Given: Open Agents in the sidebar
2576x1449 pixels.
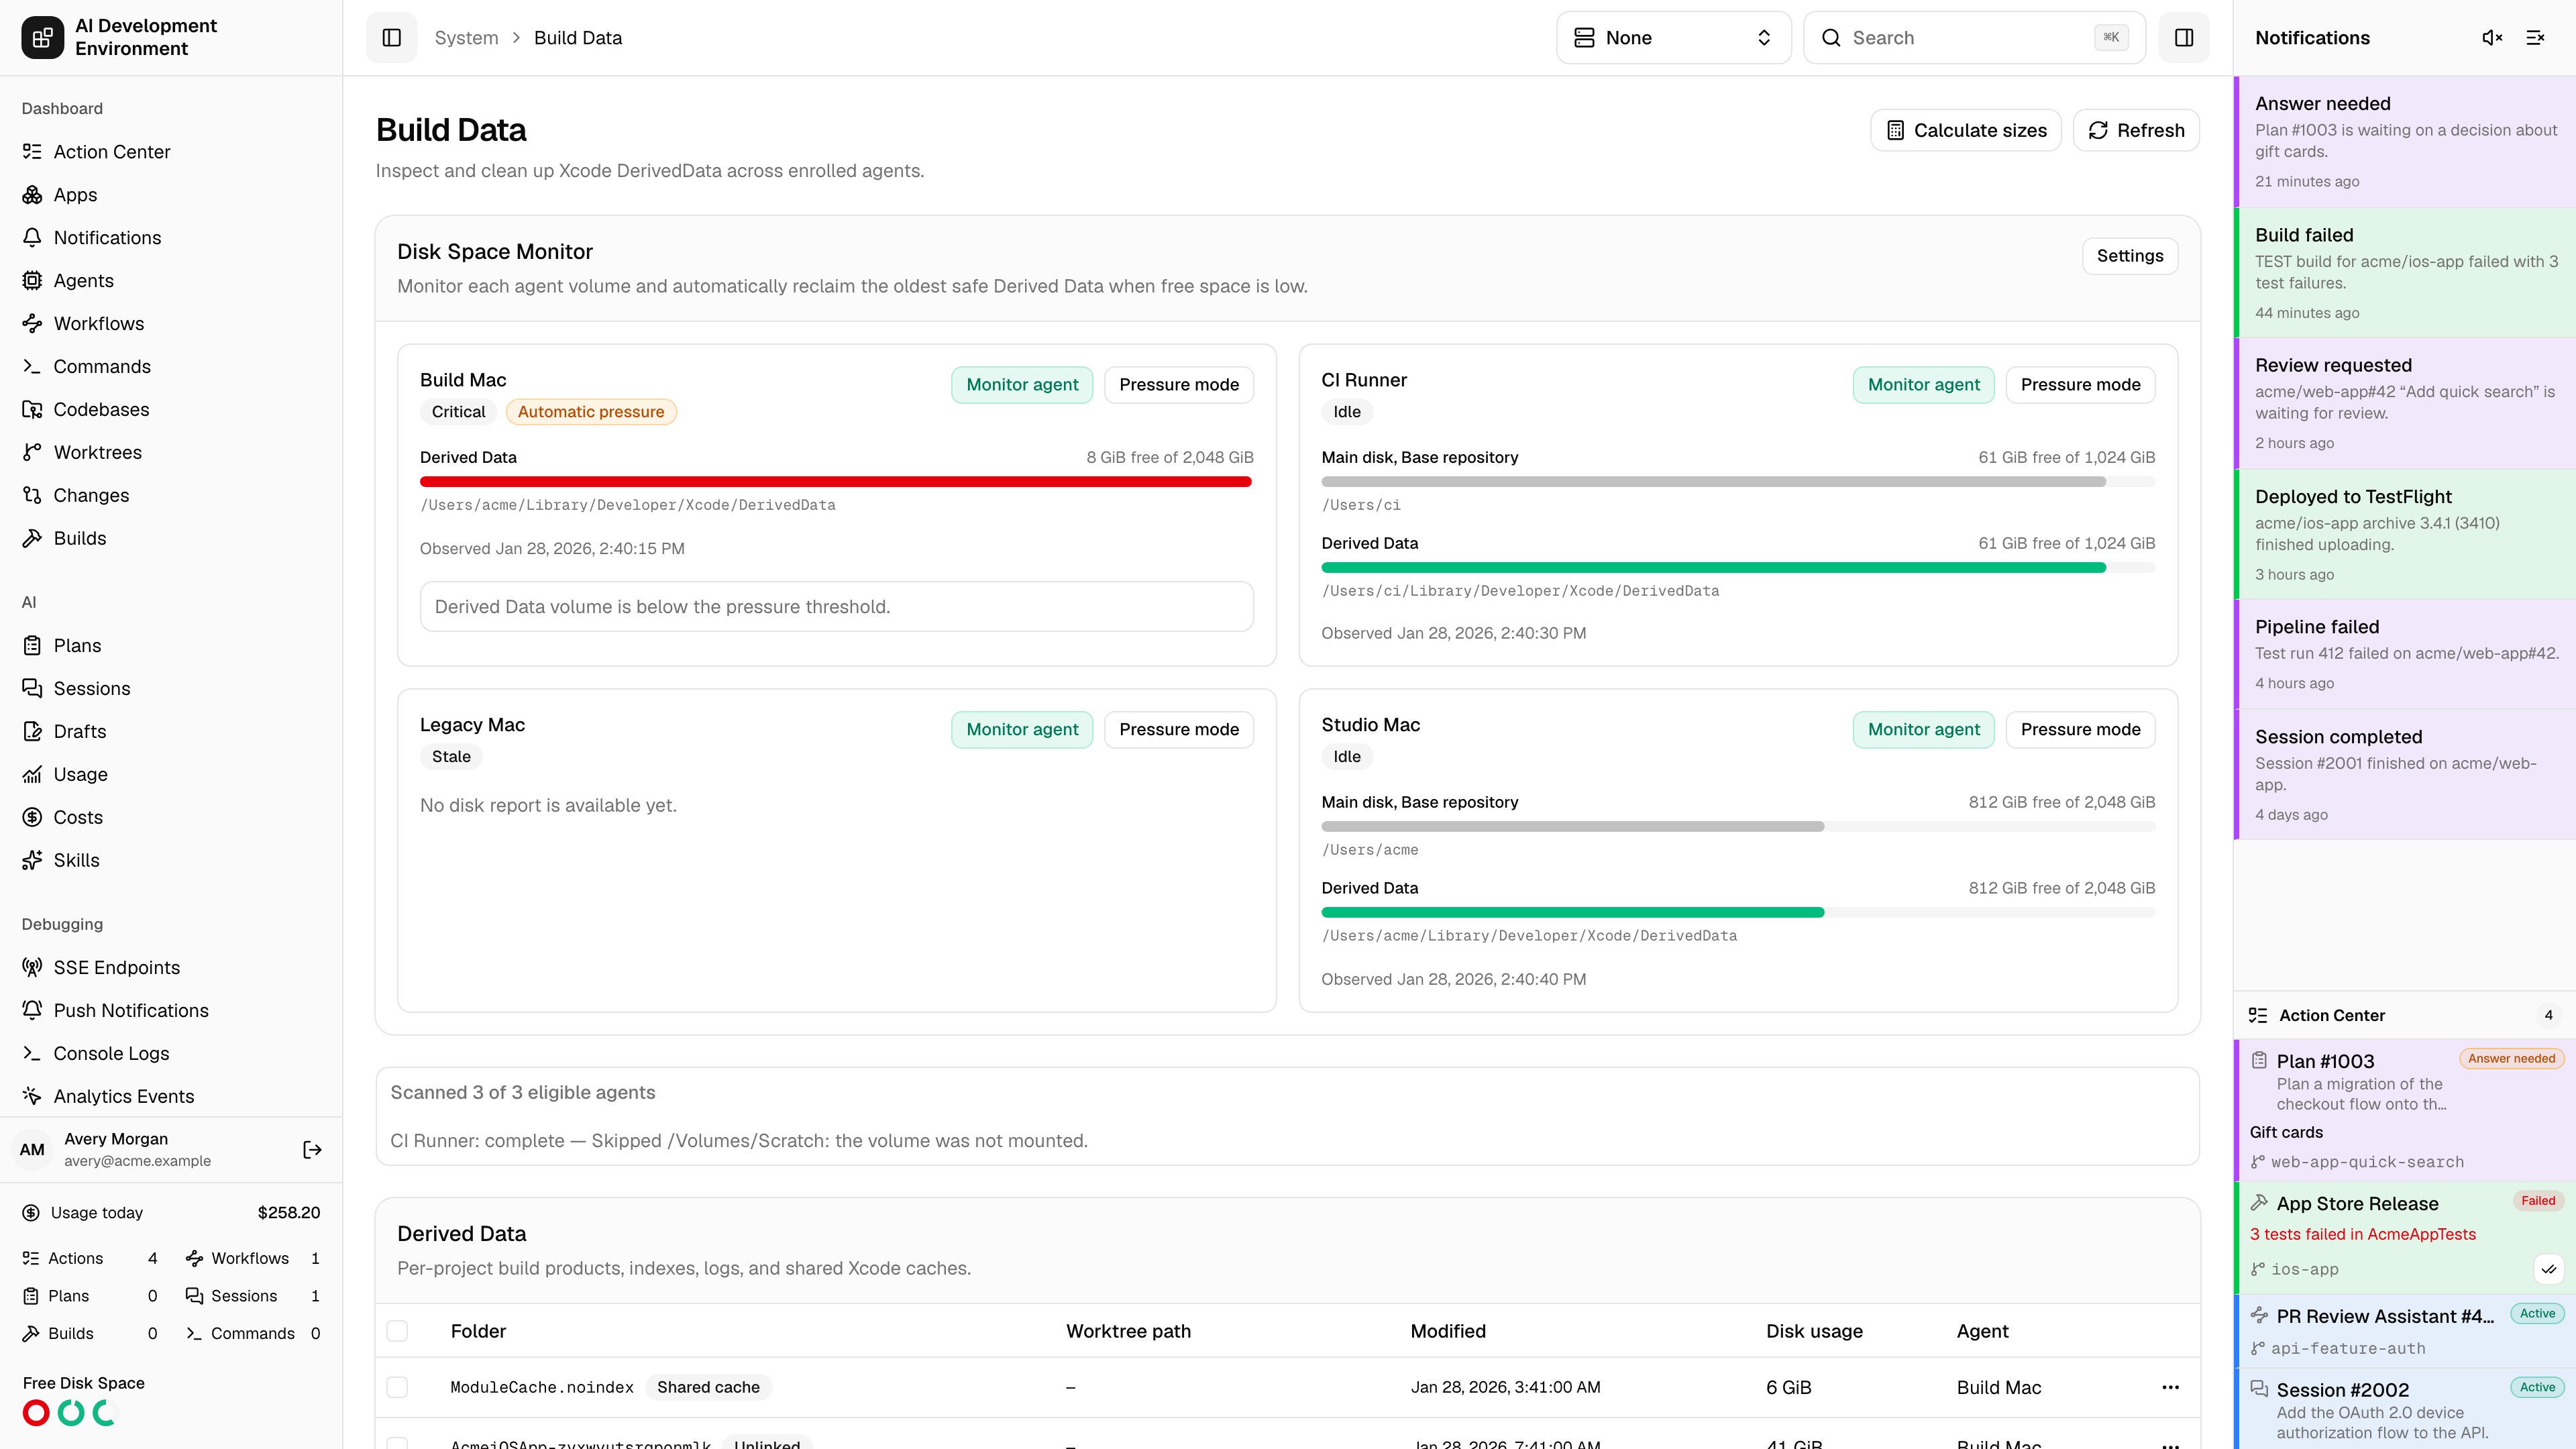Looking at the screenshot, I should [x=171, y=281].
